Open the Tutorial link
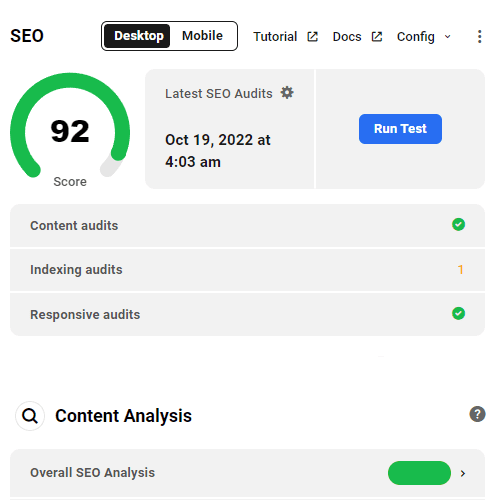 coord(275,37)
